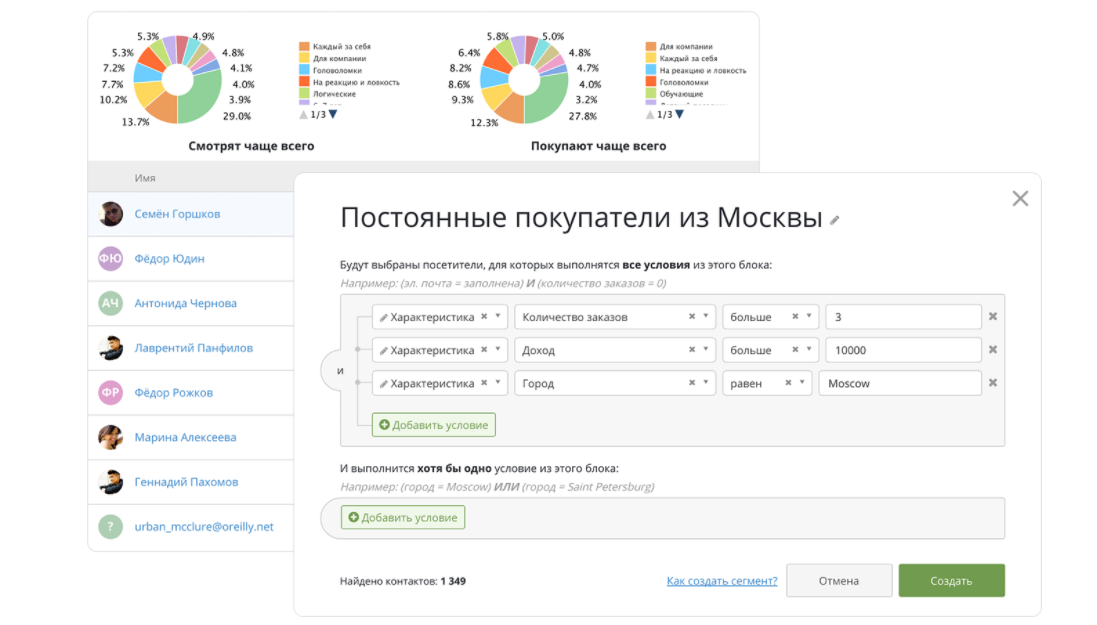Close the segment editing dialog
The image size is (1097, 625).
click(x=1020, y=198)
